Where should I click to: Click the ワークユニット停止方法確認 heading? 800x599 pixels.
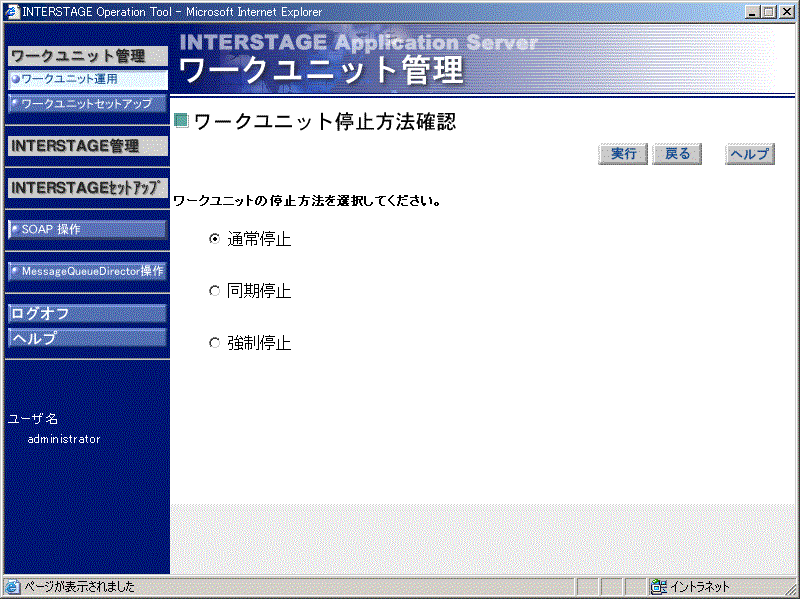coord(325,122)
